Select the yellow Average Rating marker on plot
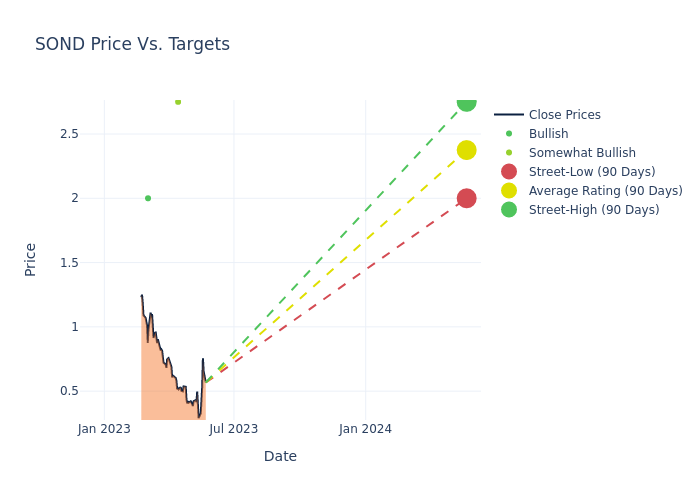The width and height of the screenshot is (700, 500). pos(466,150)
